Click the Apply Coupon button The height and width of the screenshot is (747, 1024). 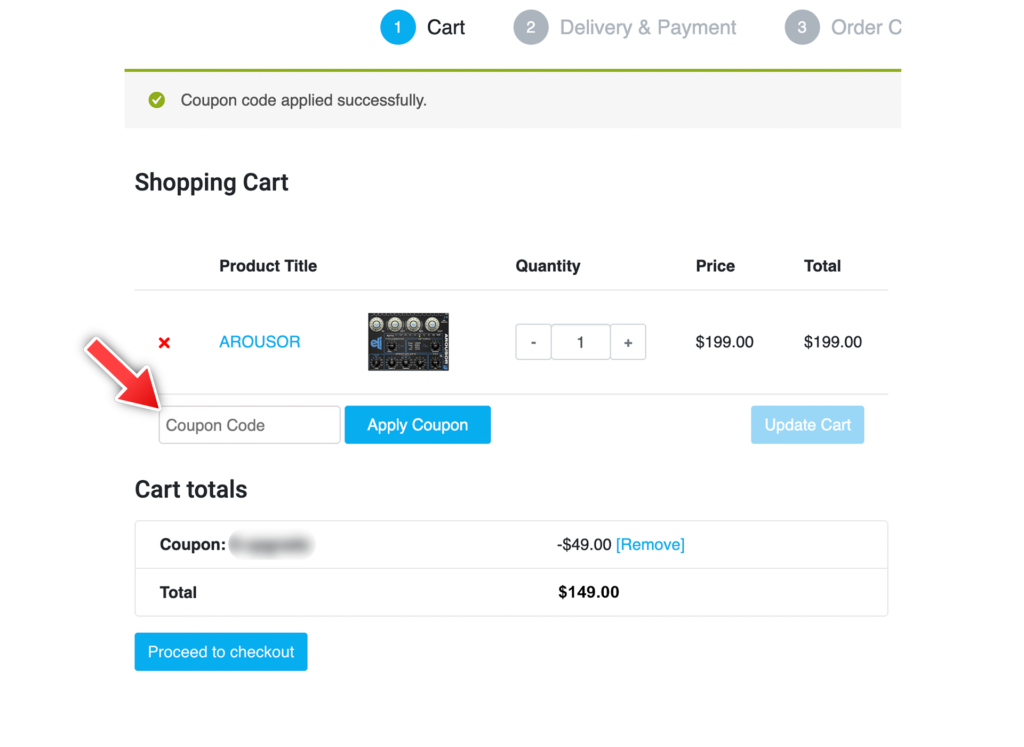coord(418,425)
